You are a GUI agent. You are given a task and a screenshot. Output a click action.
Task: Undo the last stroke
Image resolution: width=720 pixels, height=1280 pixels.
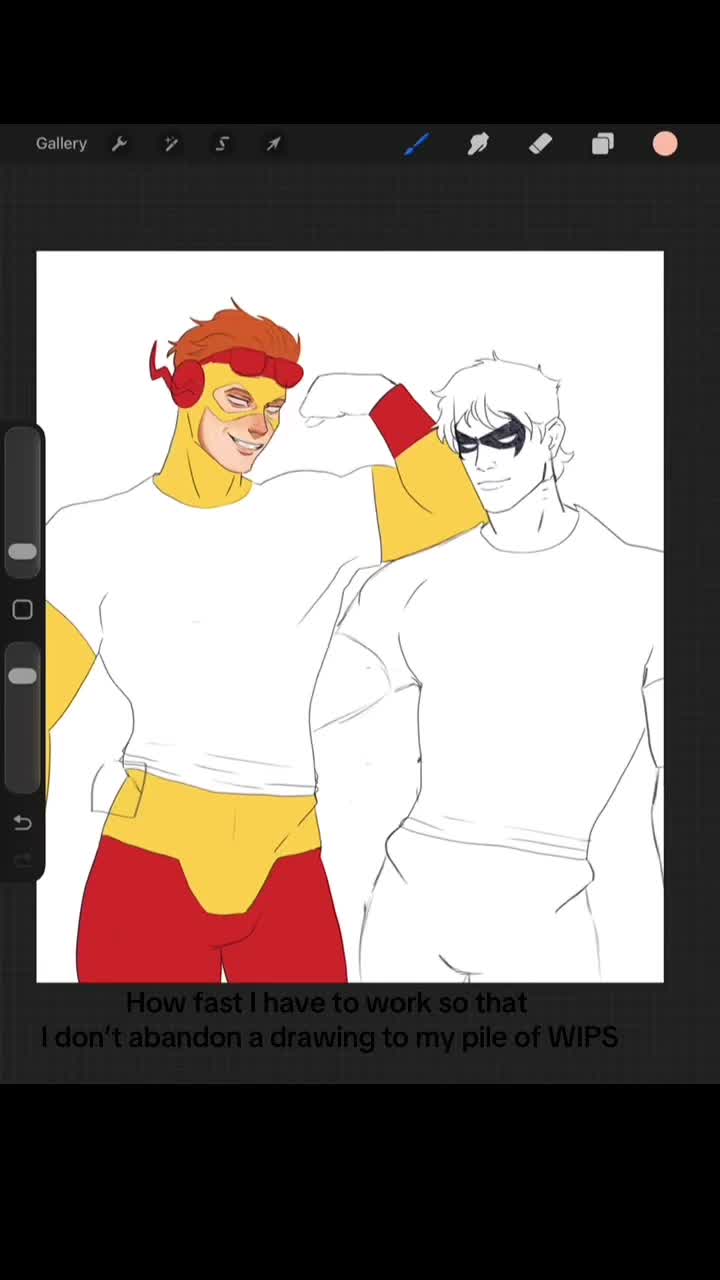(22, 823)
